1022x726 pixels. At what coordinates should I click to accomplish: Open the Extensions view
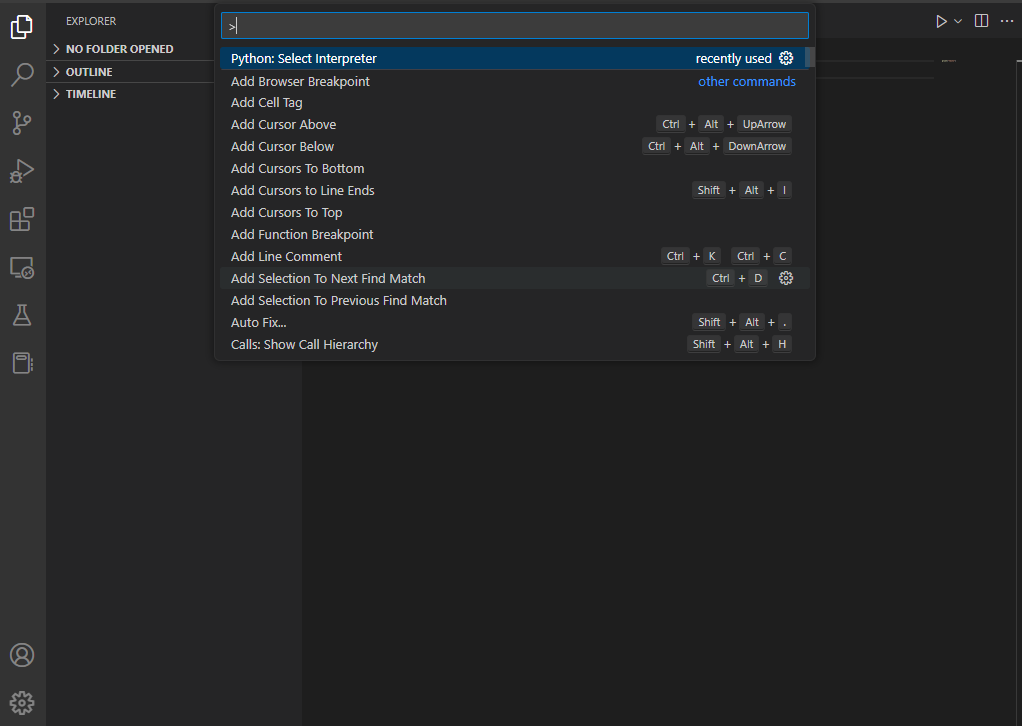pyautogui.click(x=22, y=219)
